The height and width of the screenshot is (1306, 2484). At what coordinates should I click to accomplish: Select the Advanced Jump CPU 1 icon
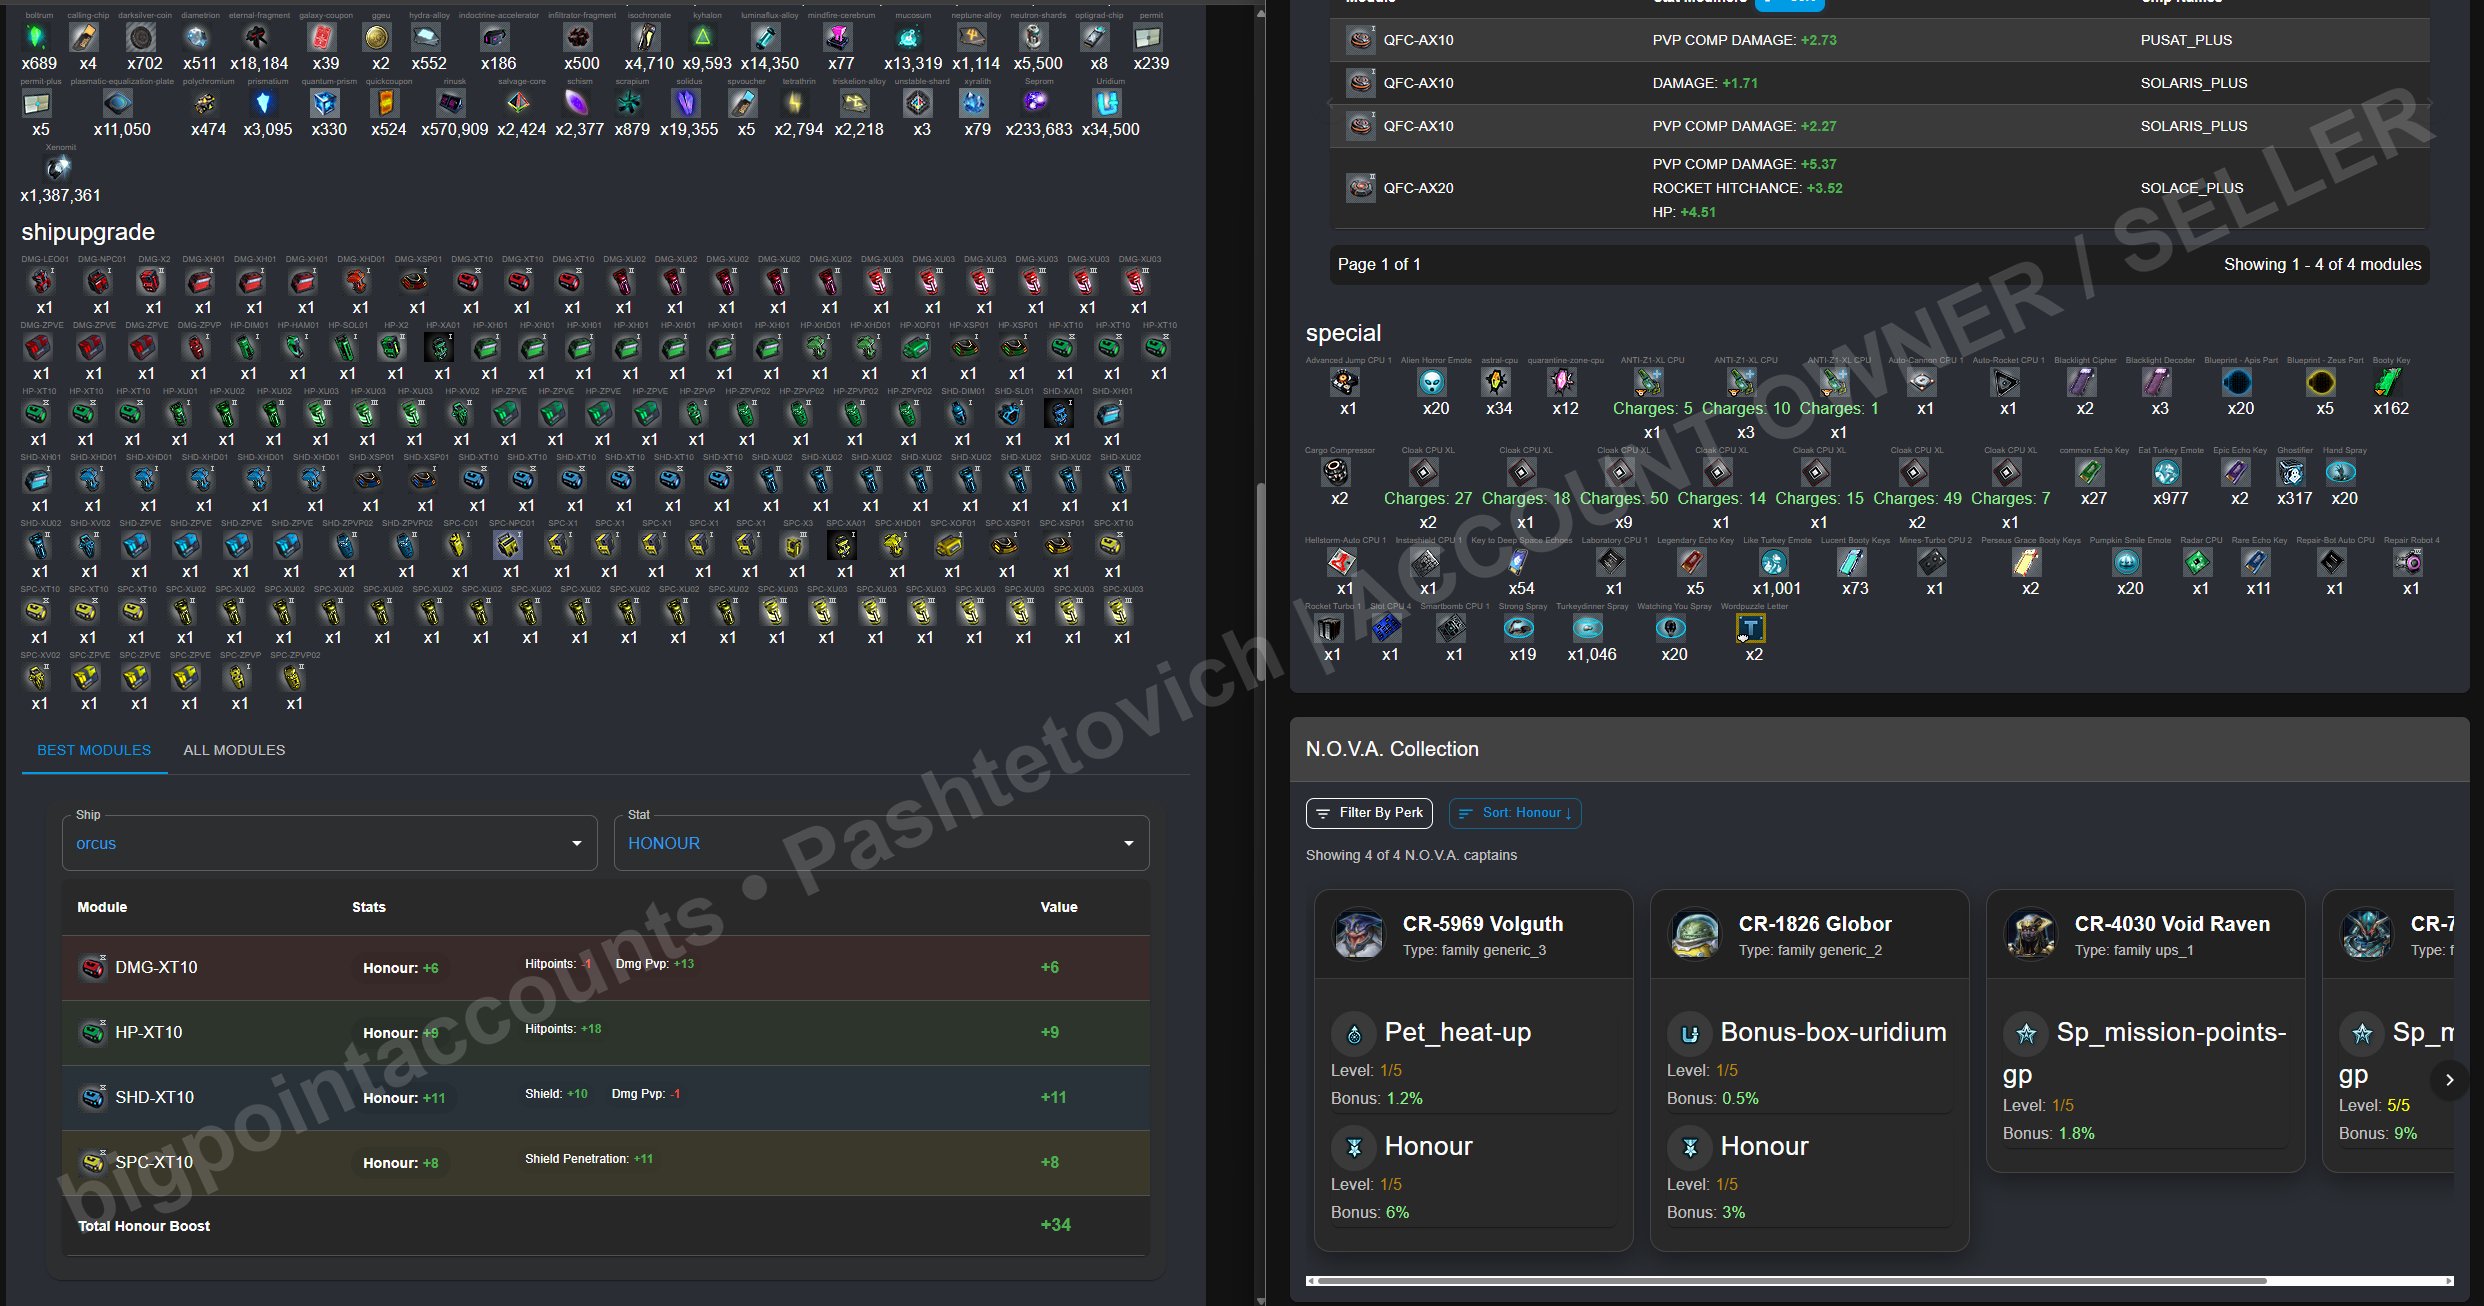point(1345,382)
